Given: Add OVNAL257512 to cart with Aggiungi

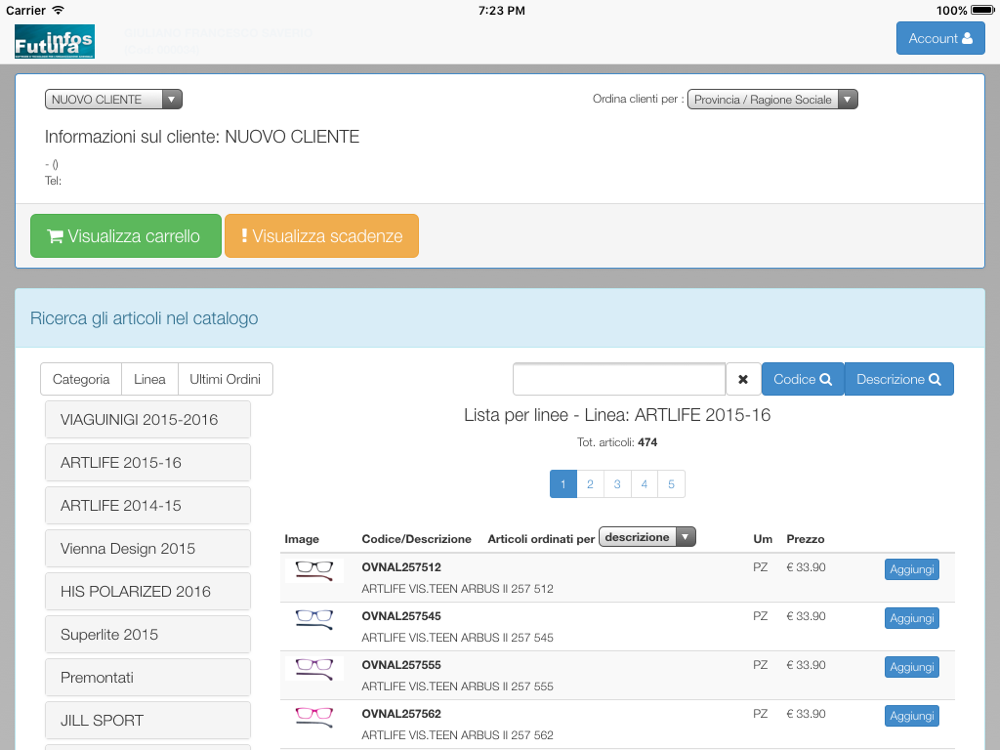Looking at the screenshot, I should pyautogui.click(x=912, y=570).
